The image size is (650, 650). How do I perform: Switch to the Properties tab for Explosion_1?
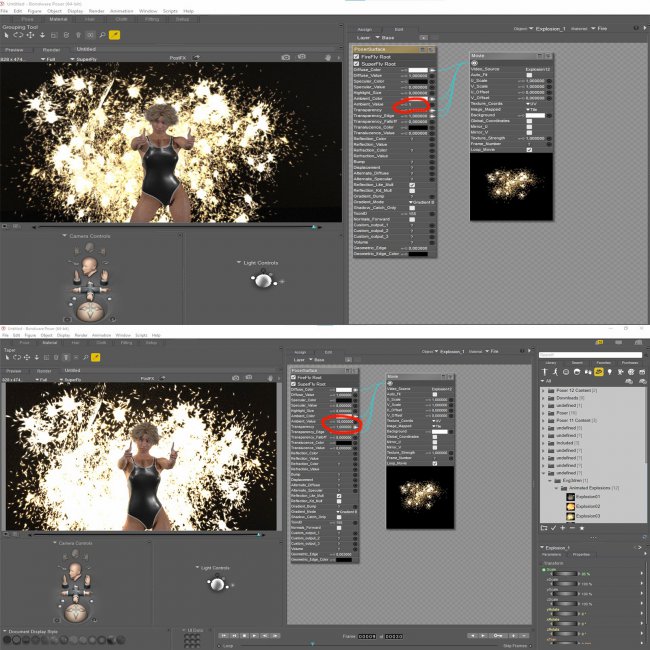(581, 554)
